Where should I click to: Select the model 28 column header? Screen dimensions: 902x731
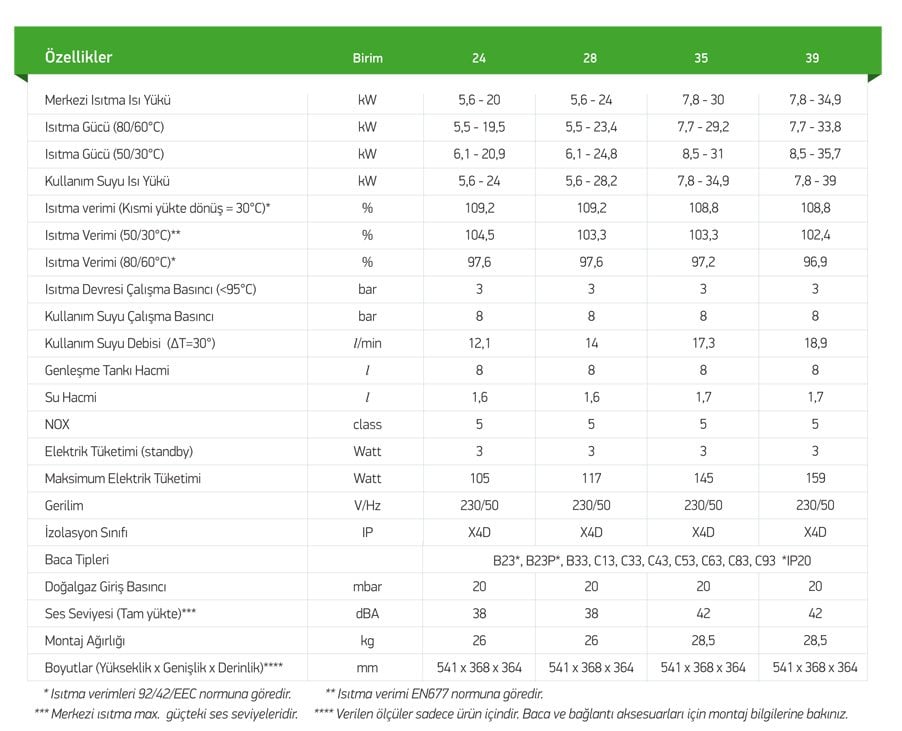click(590, 58)
